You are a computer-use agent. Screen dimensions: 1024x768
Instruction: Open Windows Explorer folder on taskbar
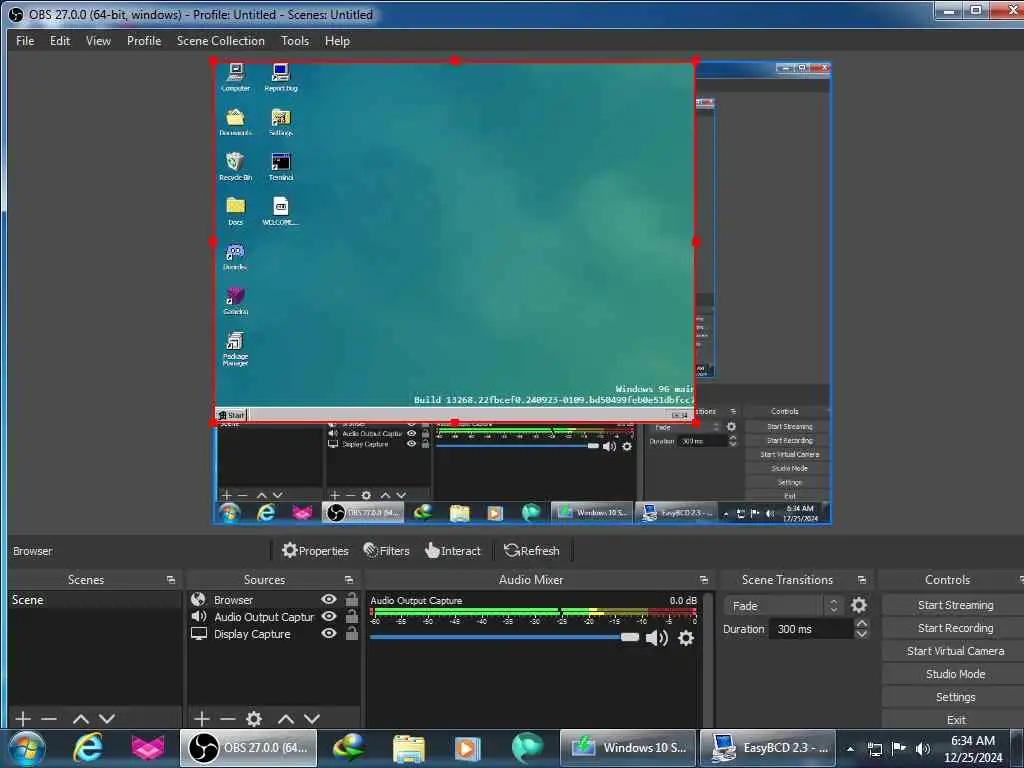(409, 748)
